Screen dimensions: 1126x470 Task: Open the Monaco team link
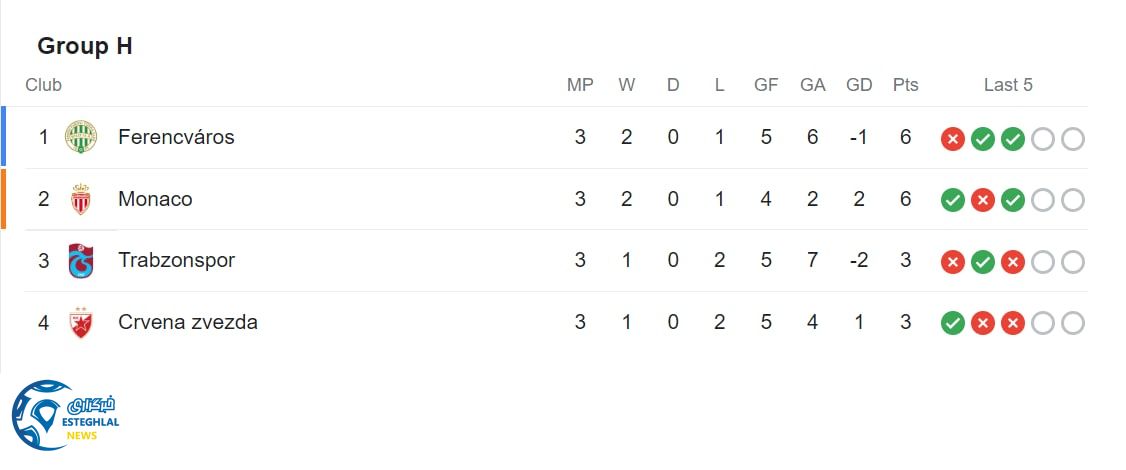[155, 199]
